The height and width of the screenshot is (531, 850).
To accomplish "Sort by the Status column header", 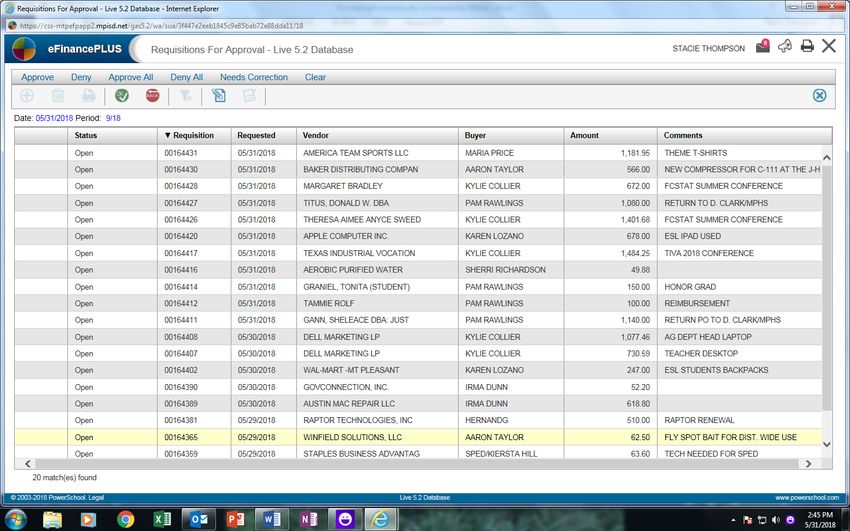I will tap(113, 135).
